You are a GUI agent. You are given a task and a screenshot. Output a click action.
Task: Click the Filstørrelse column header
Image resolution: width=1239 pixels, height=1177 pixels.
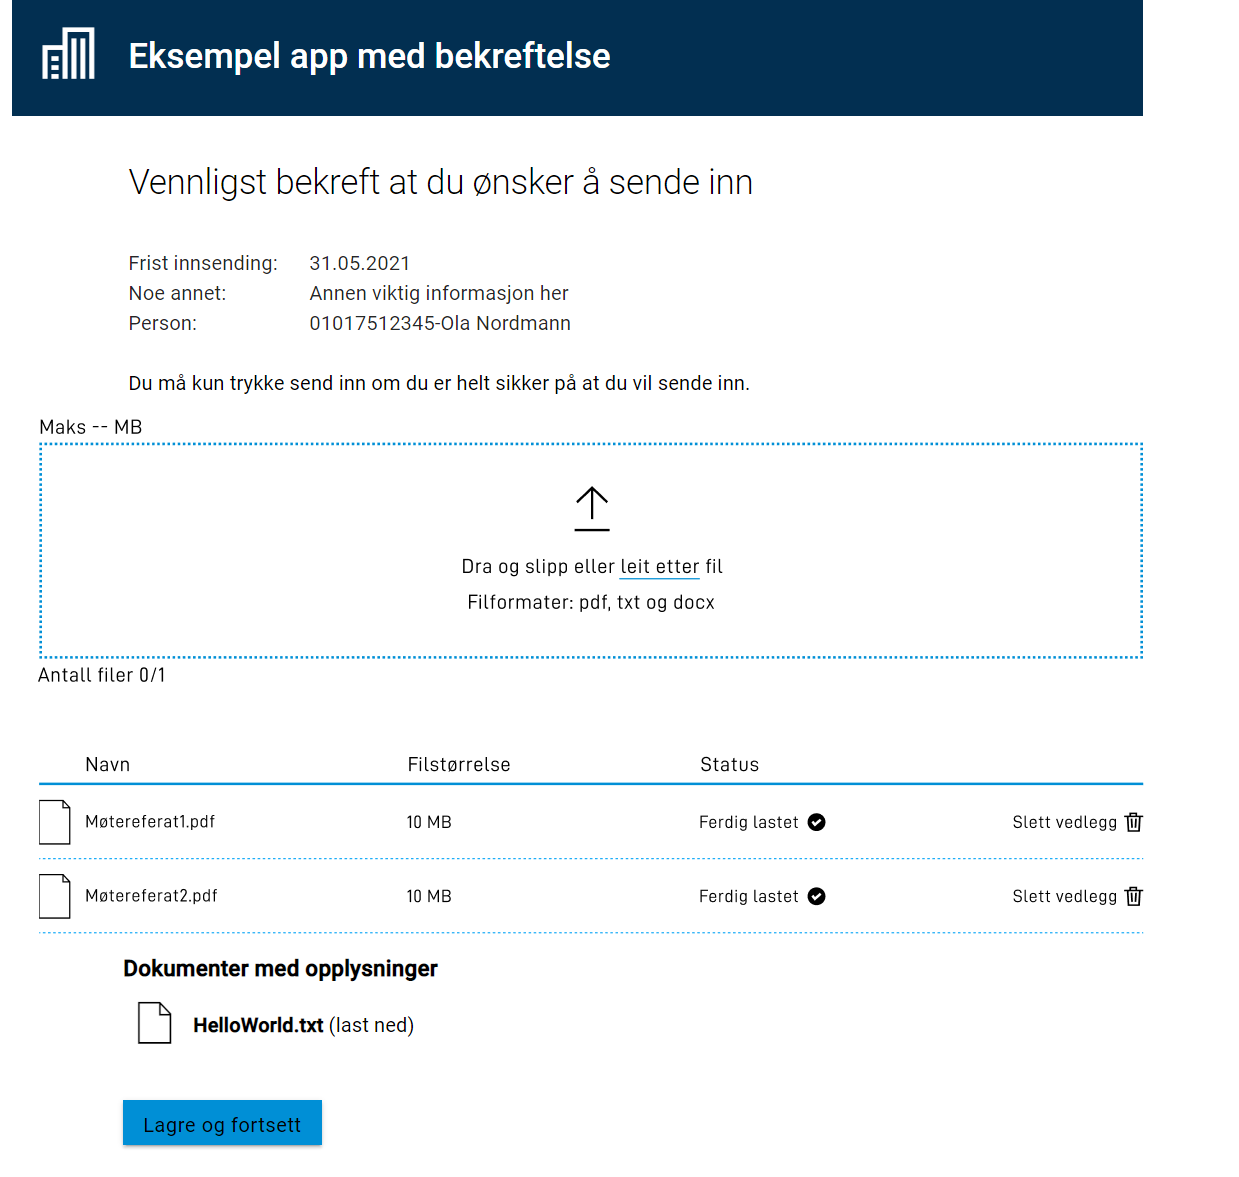coord(458,764)
